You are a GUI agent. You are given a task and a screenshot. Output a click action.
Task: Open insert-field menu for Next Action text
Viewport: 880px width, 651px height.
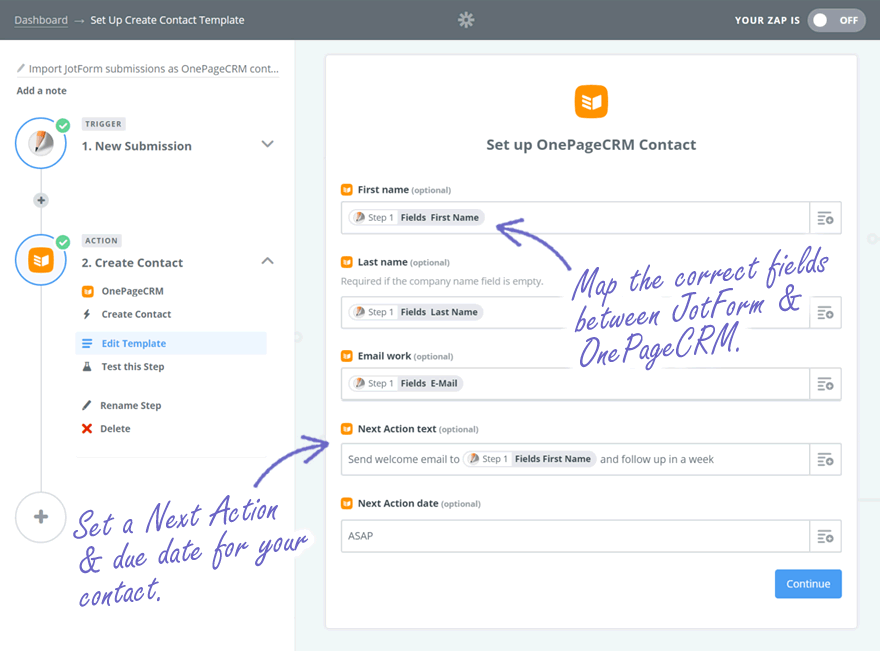pyautogui.click(x=825, y=460)
